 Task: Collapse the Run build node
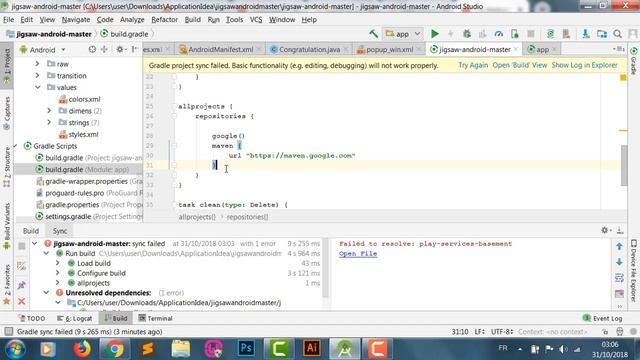point(47,253)
